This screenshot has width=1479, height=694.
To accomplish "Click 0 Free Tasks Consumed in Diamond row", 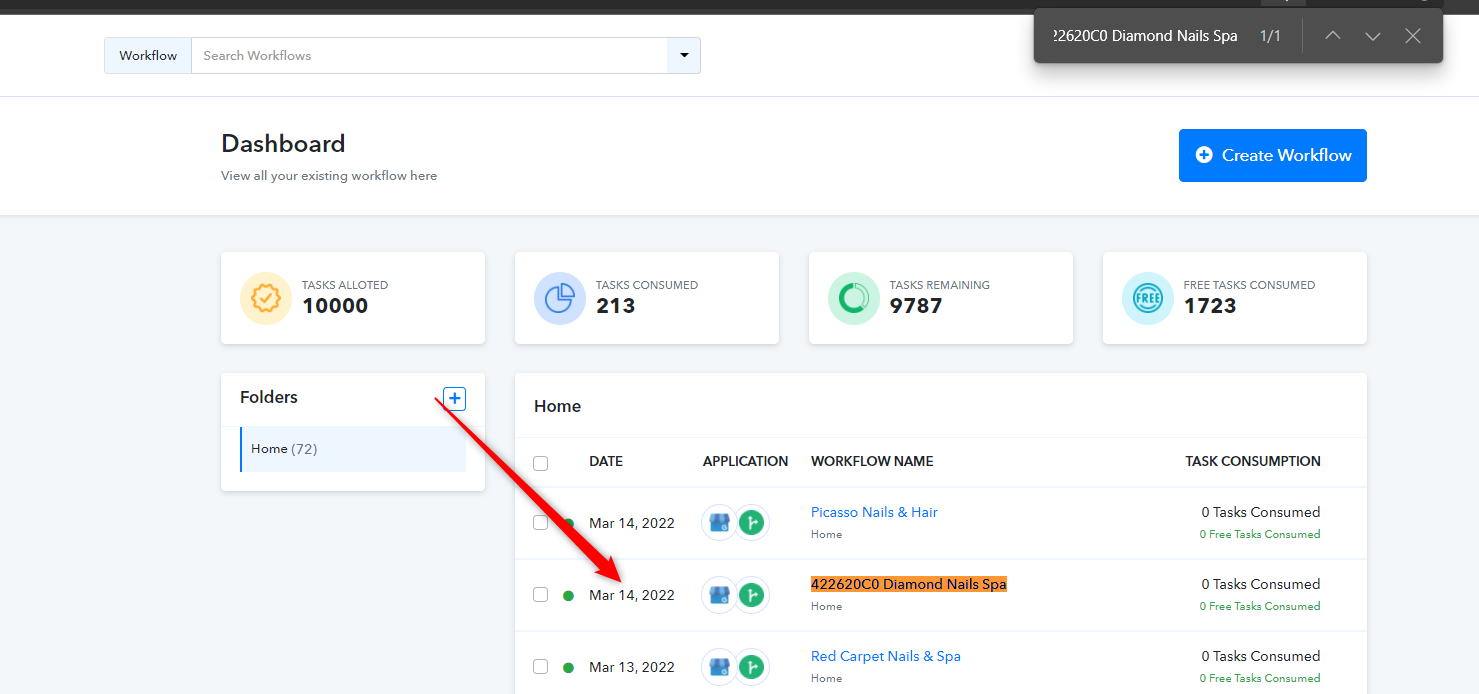I will click(x=1260, y=606).
